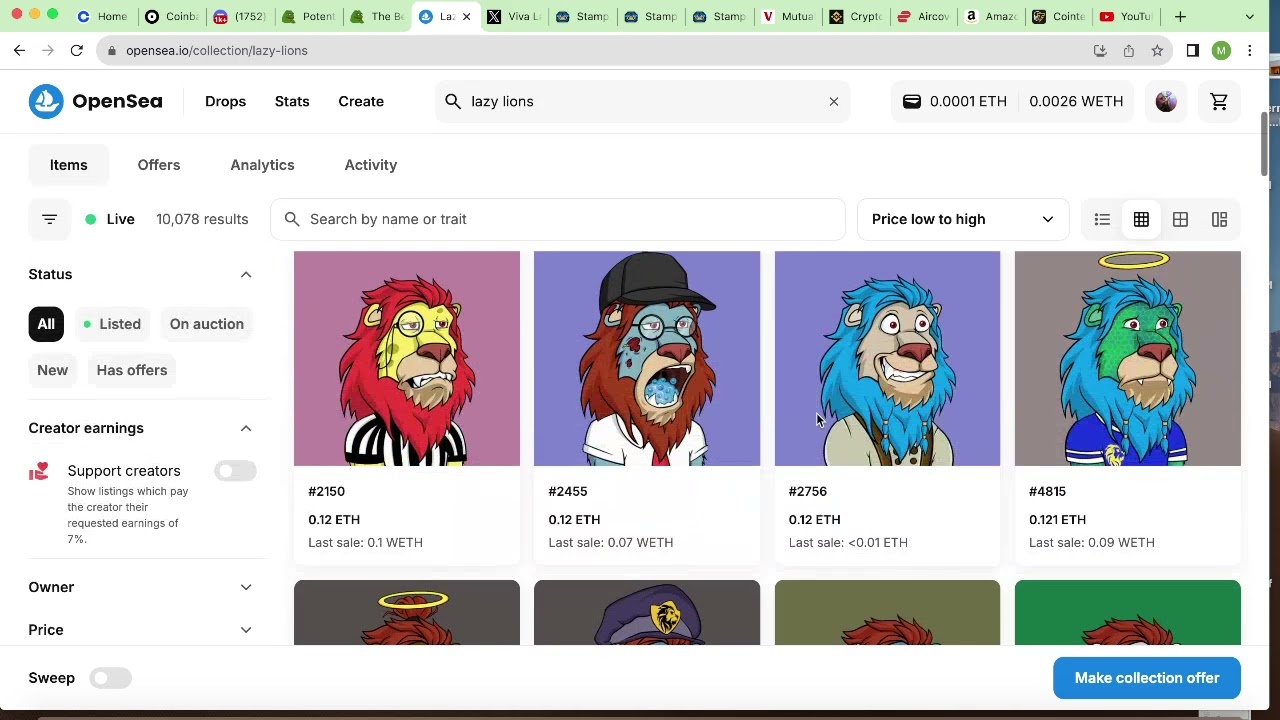
Task: Toggle the filters sidebar icon
Action: pyautogui.click(x=49, y=219)
